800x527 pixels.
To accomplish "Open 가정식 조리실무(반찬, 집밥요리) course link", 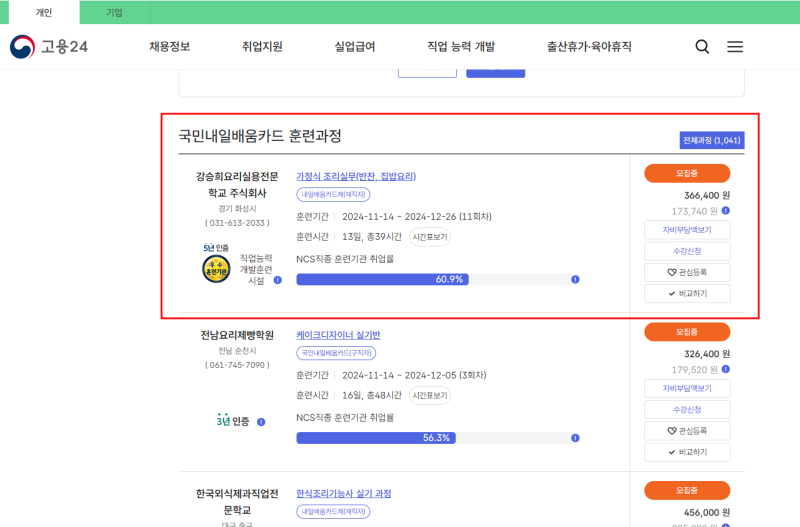I will [356, 177].
